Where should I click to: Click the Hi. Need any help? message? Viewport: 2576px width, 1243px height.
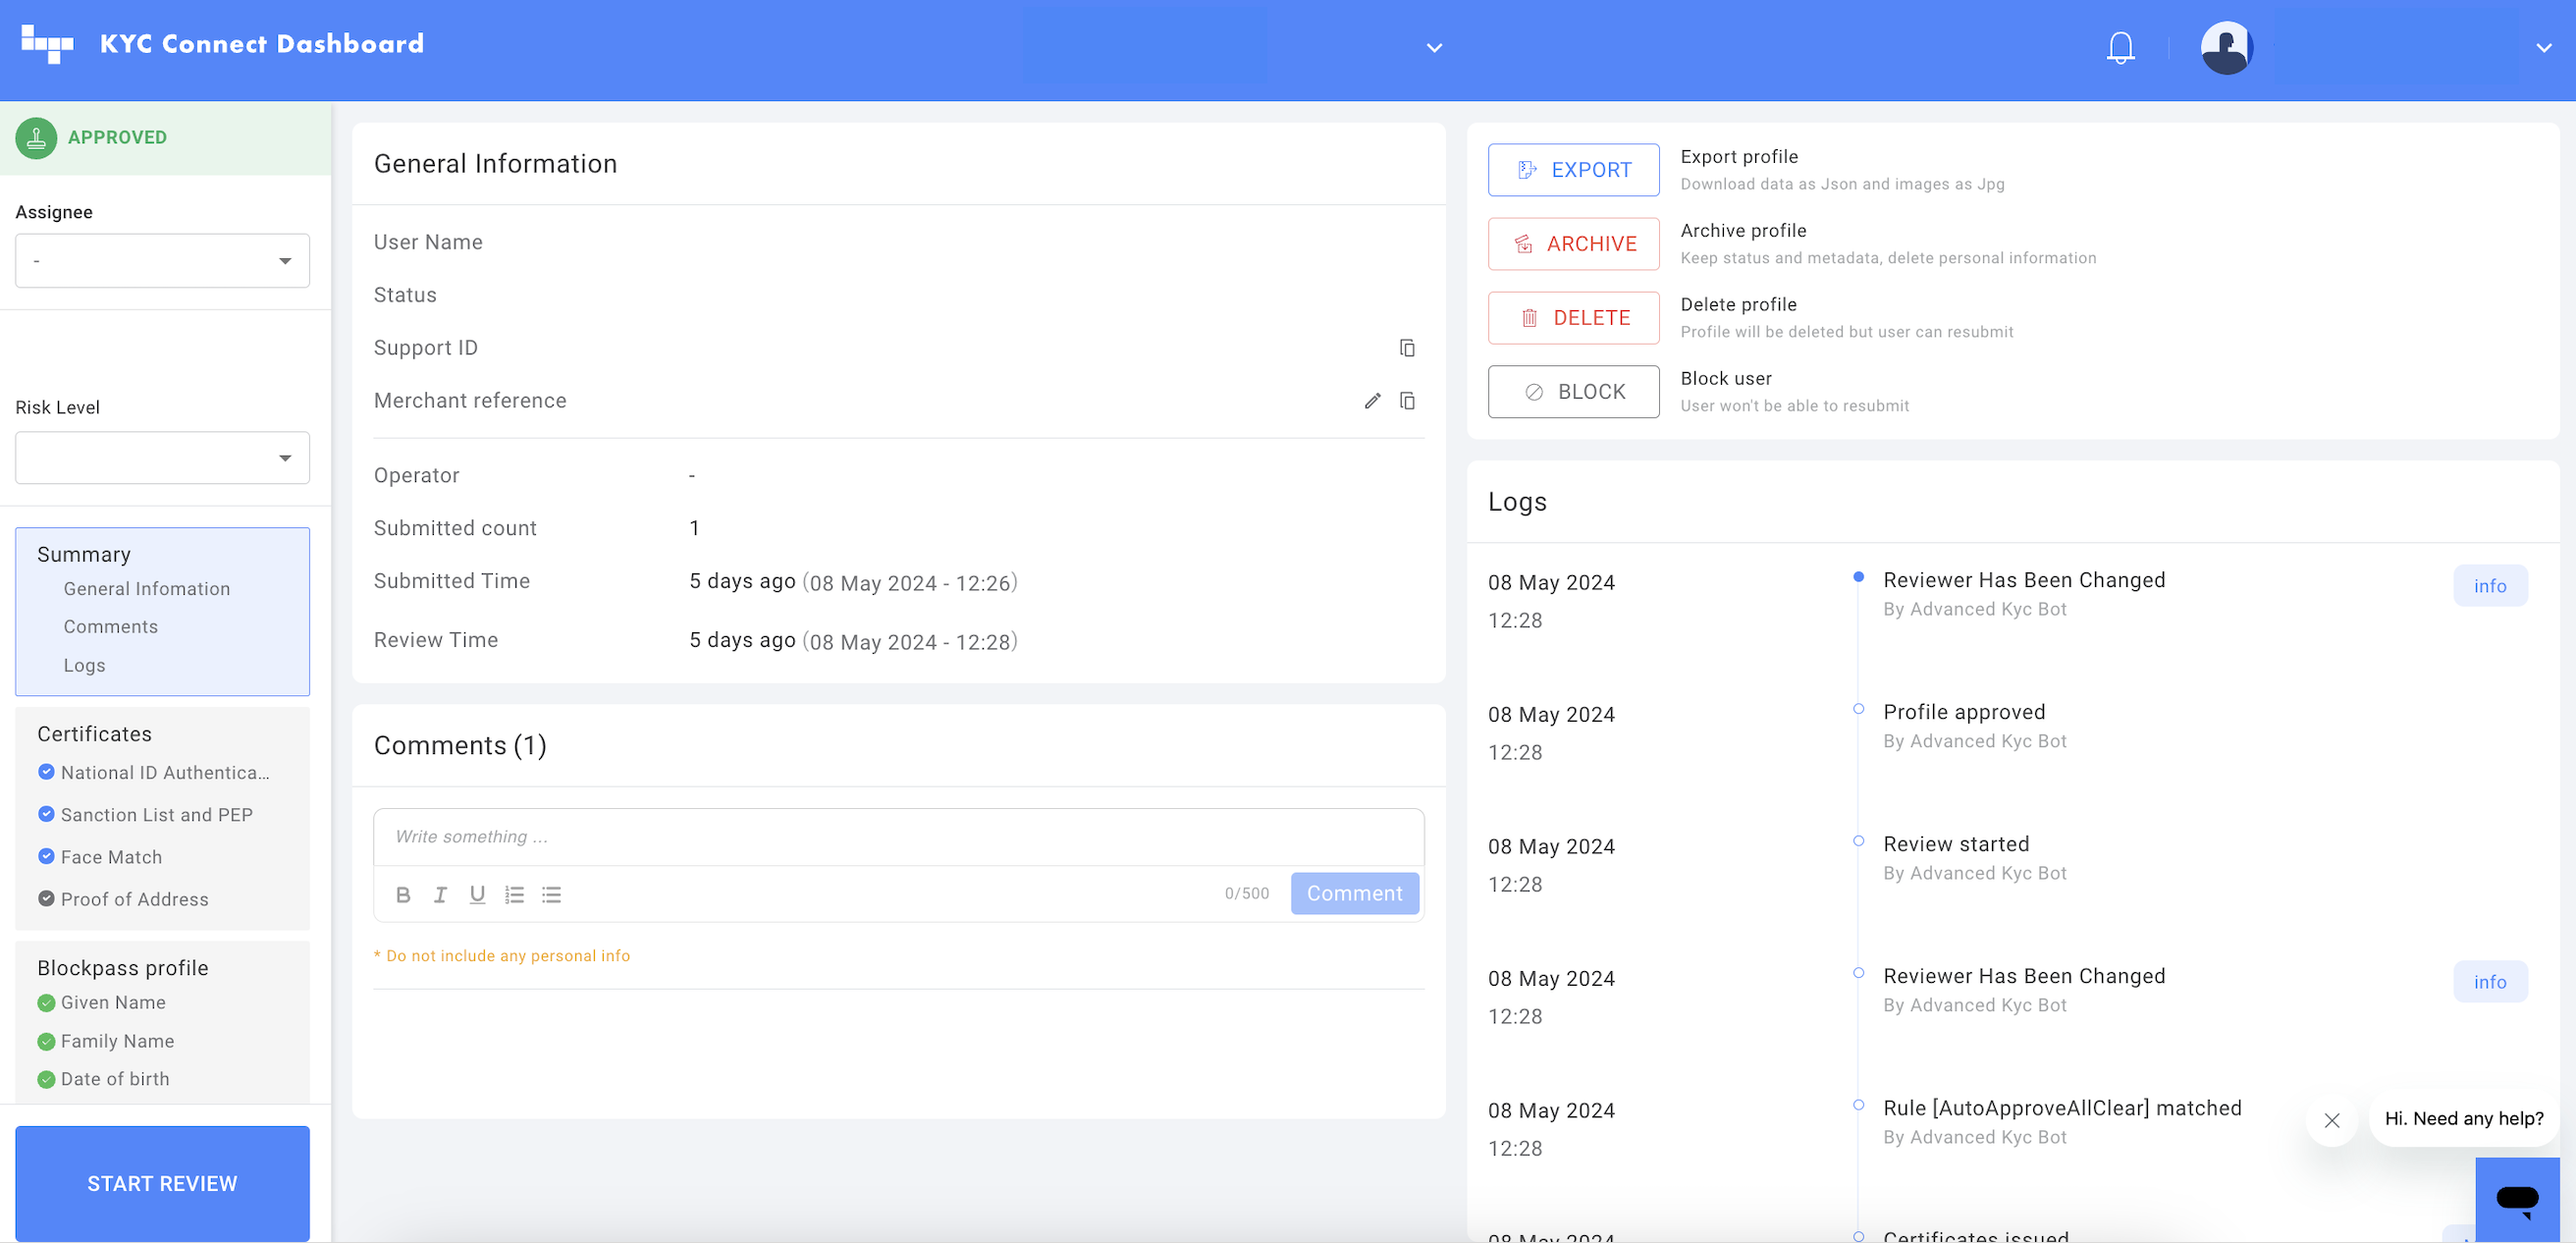2463,1119
